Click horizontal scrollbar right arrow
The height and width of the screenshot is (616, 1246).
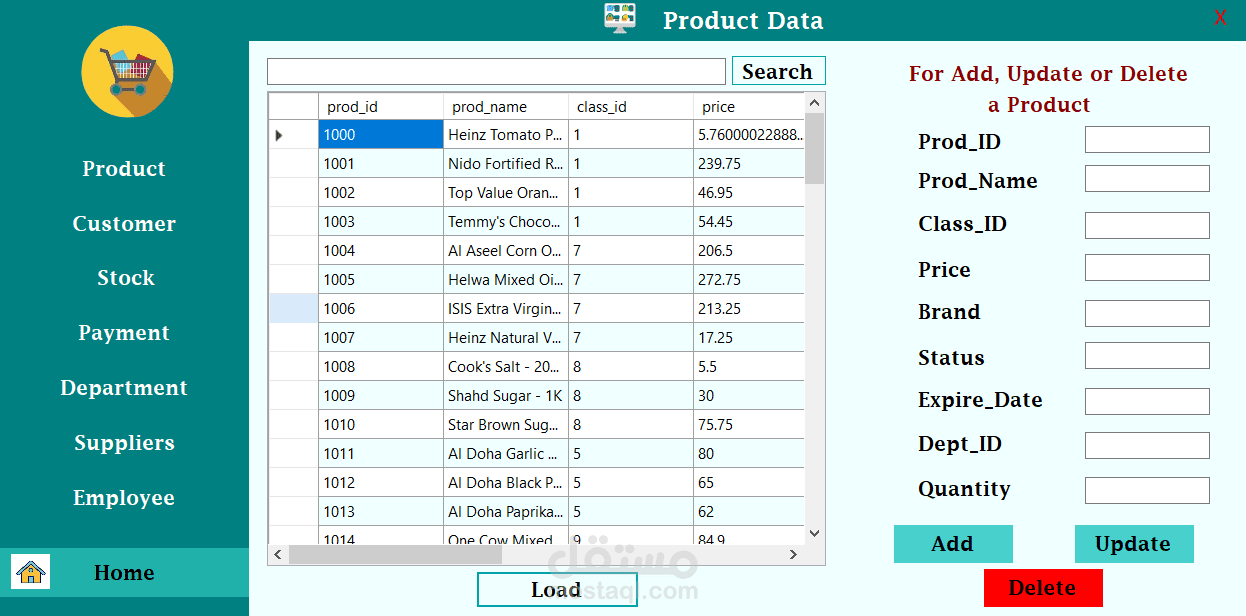coord(793,554)
